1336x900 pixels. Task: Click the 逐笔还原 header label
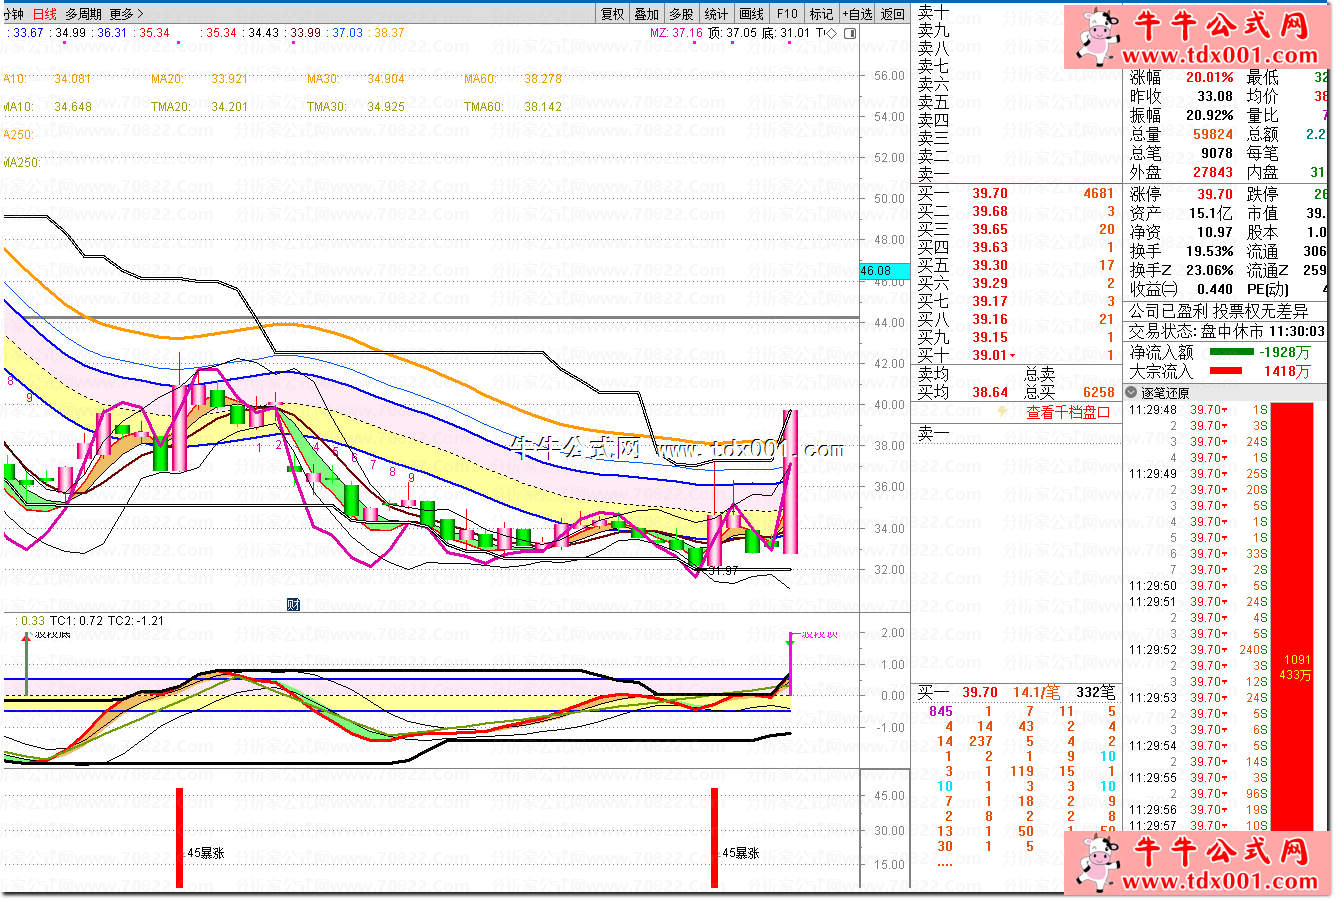click(1165, 393)
